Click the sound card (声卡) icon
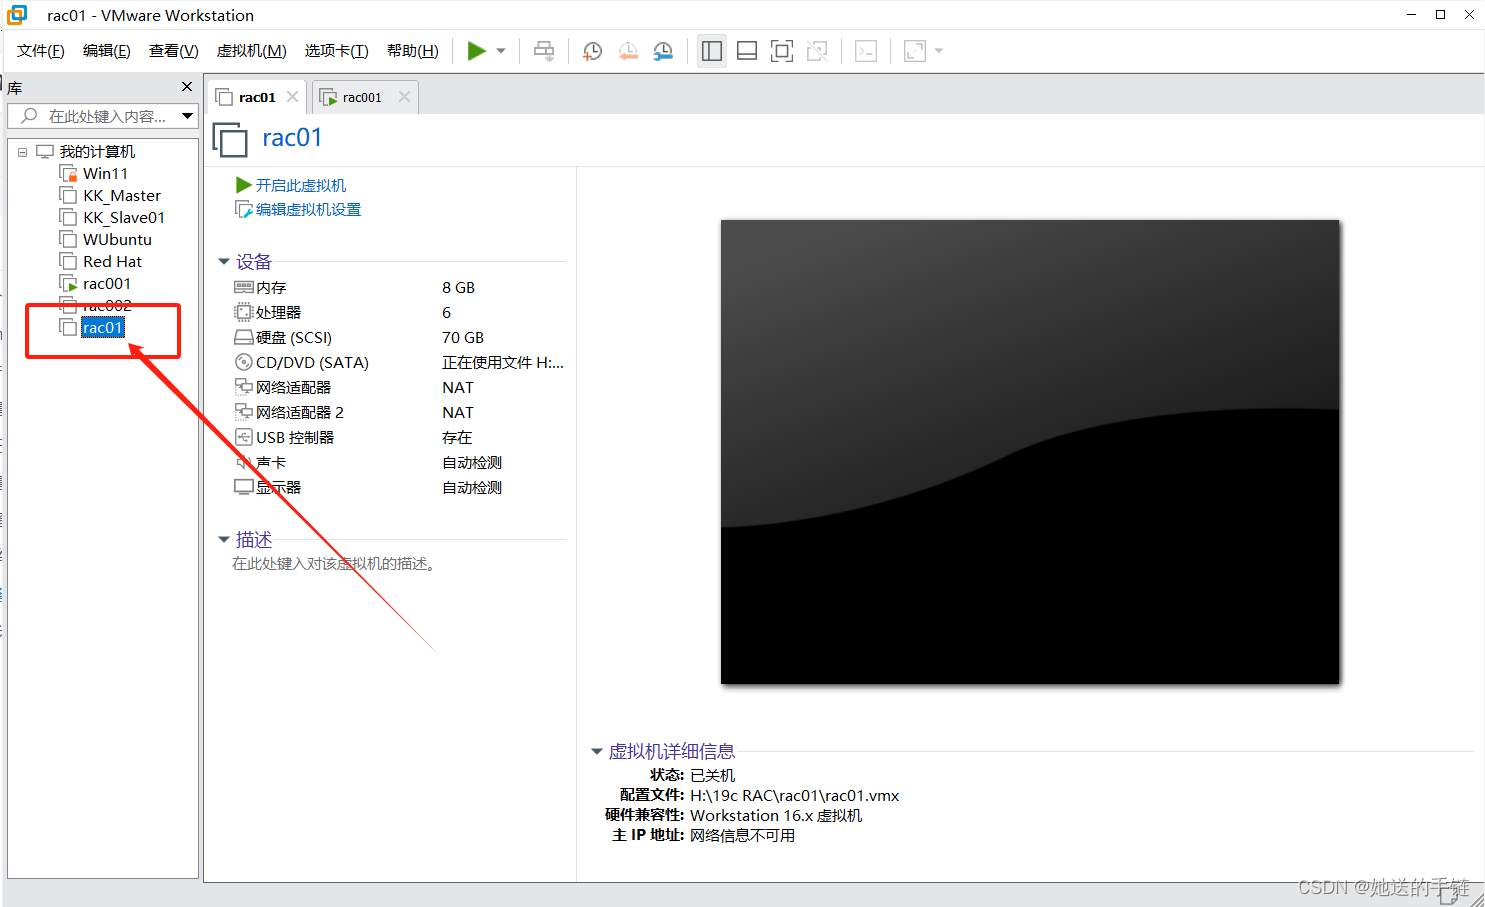The height and width of the screenshot is (907, 1485). click(244, 462)
